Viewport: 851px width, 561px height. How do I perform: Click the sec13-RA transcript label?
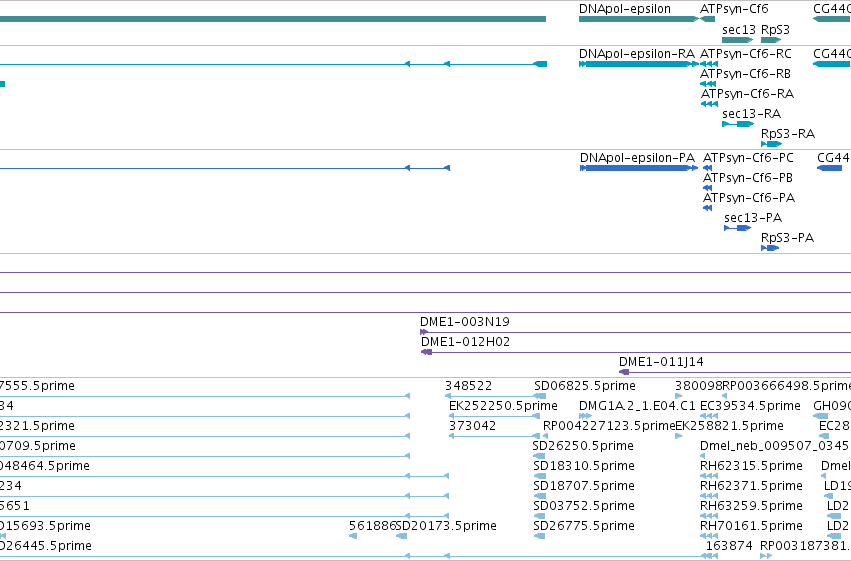(751, 114)
